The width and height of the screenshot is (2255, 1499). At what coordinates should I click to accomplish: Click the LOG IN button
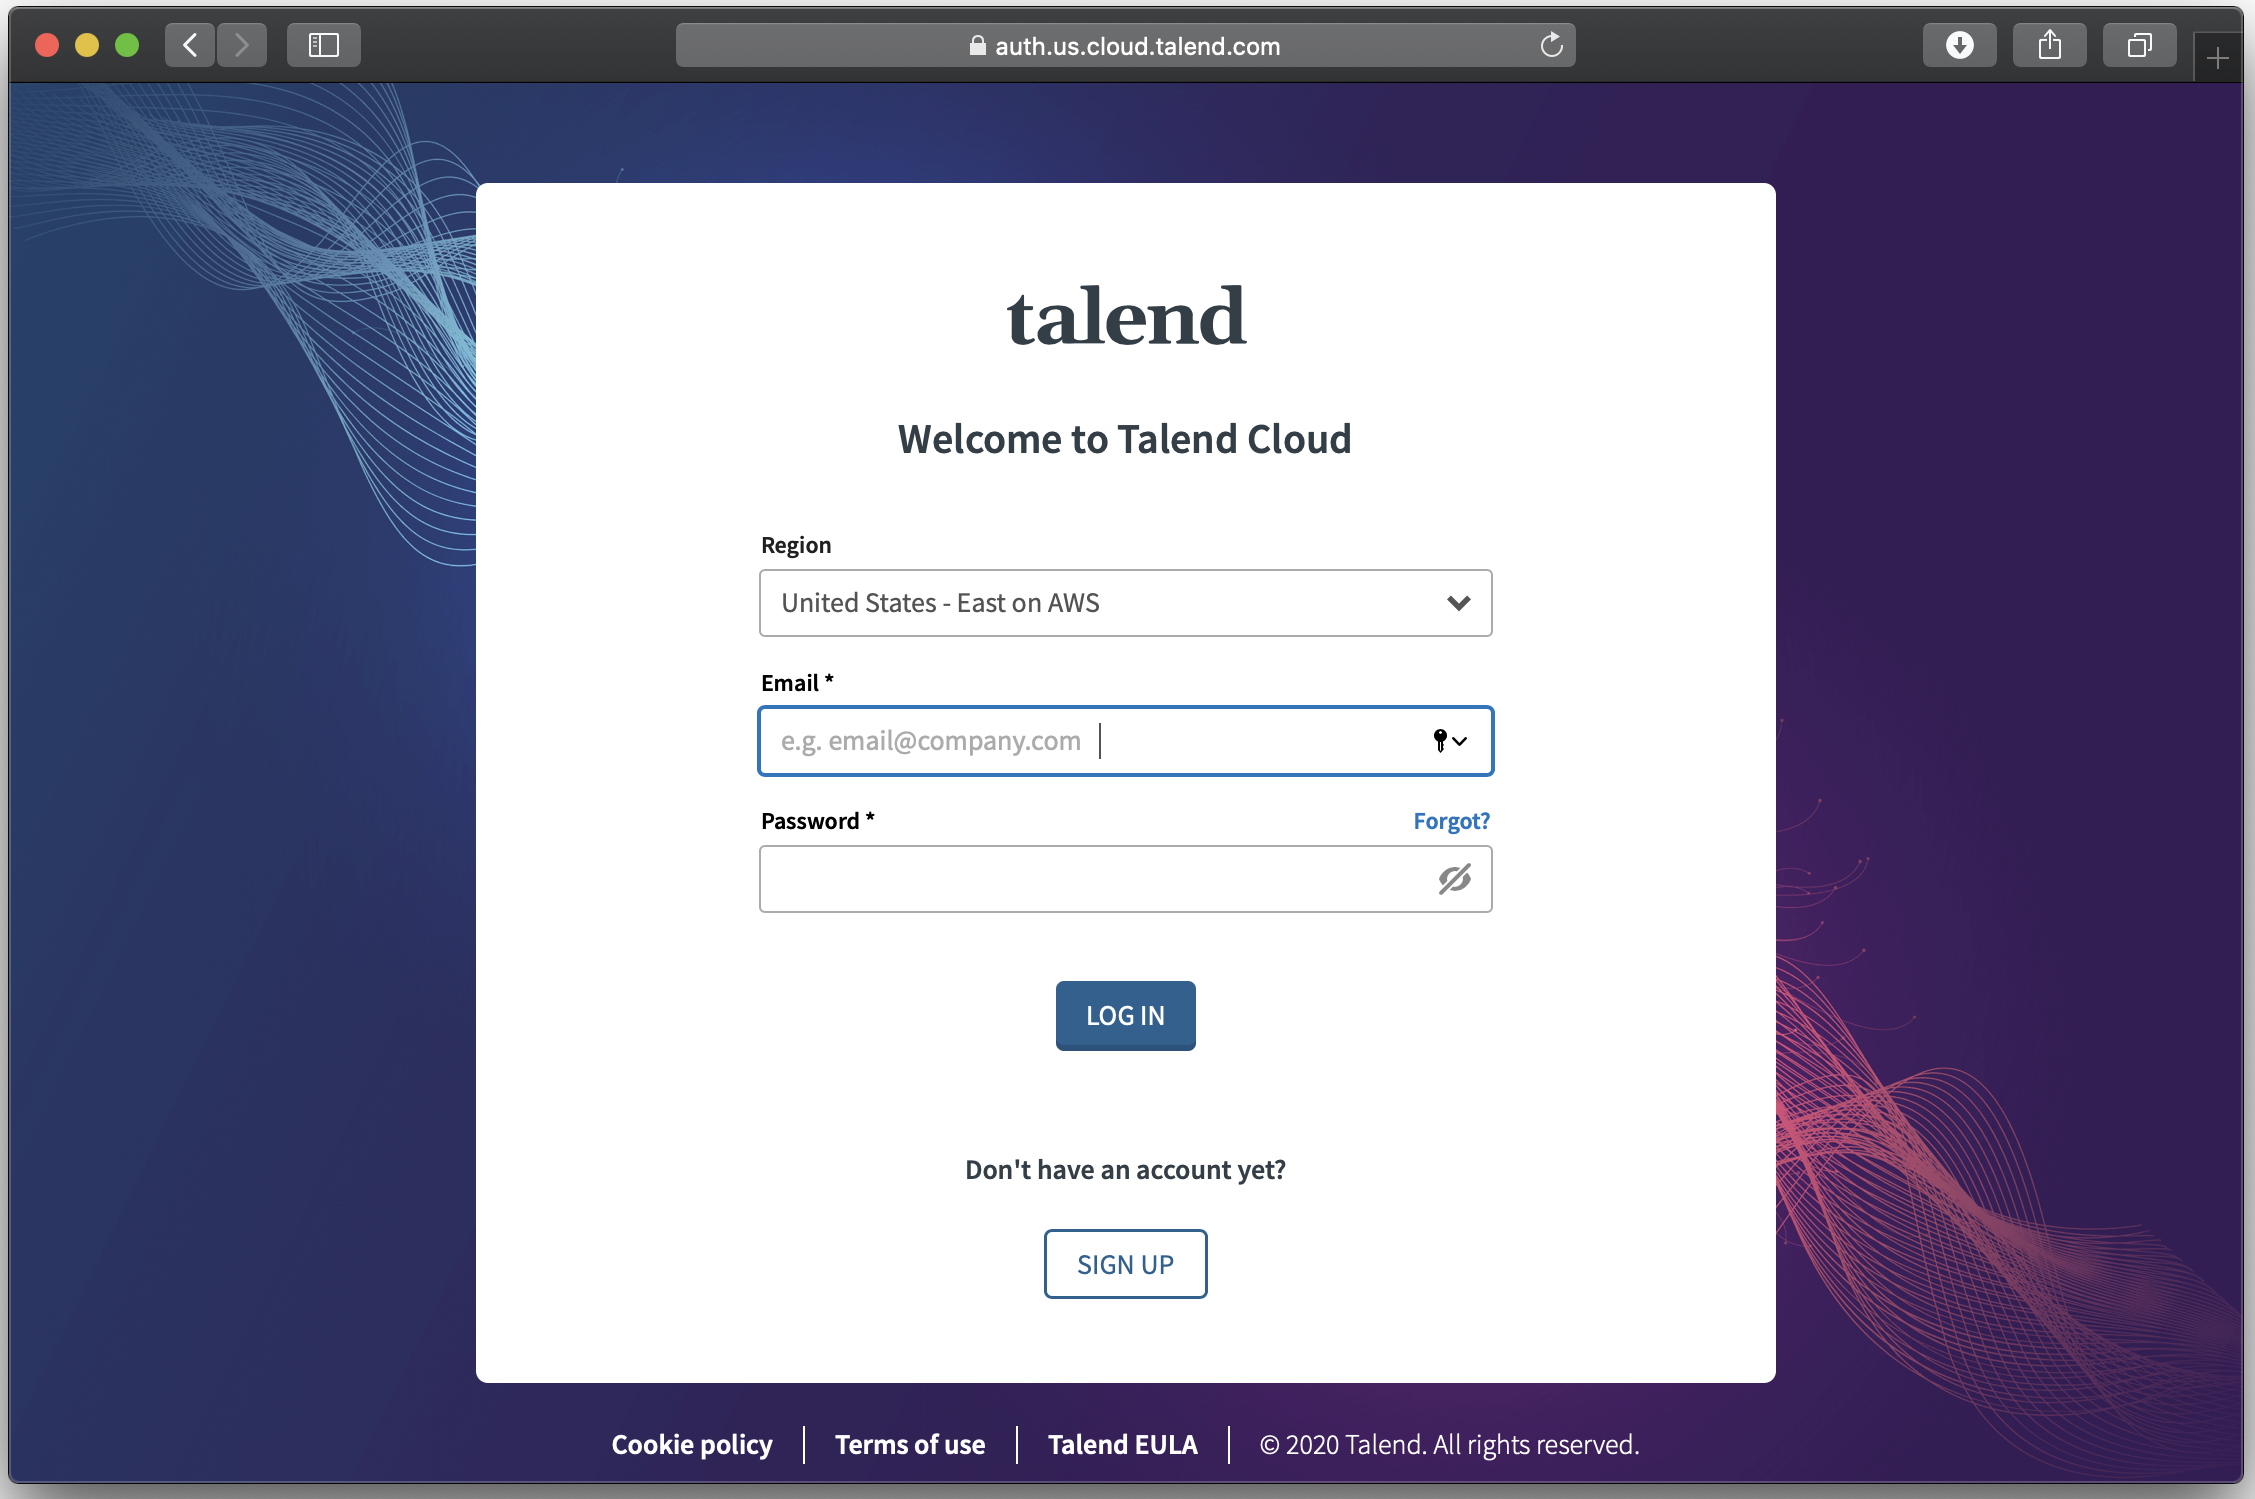tap(1124, 1015)
